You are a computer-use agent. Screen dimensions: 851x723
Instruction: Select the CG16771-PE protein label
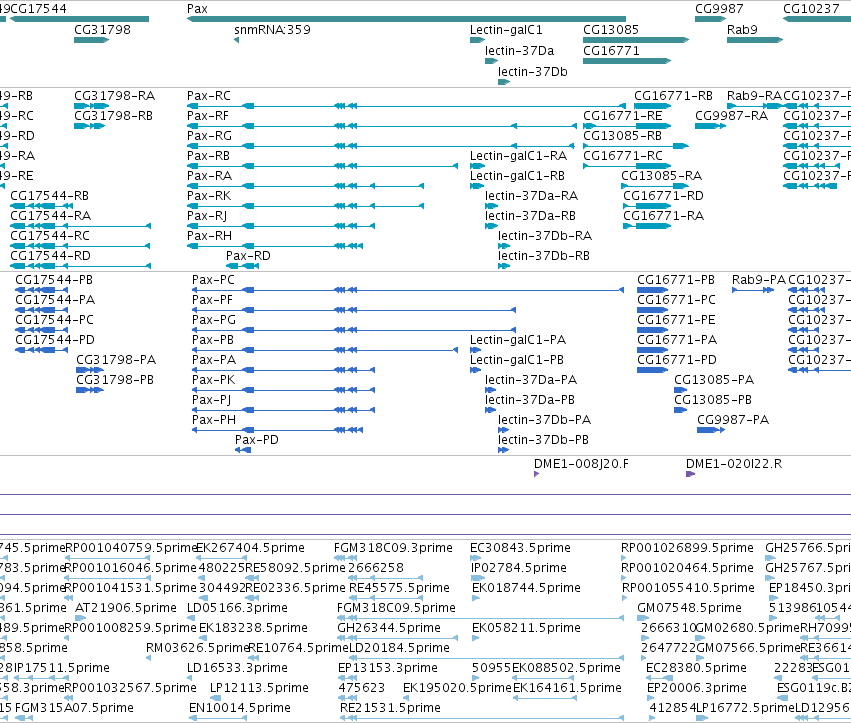[676, 320]
